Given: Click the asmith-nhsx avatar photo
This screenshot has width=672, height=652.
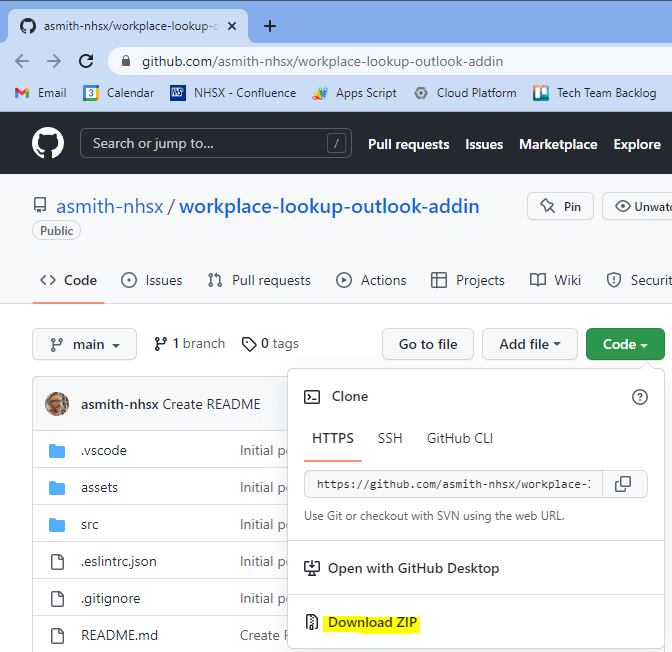Looking at the screenshot, I should [x=57, y=404].
